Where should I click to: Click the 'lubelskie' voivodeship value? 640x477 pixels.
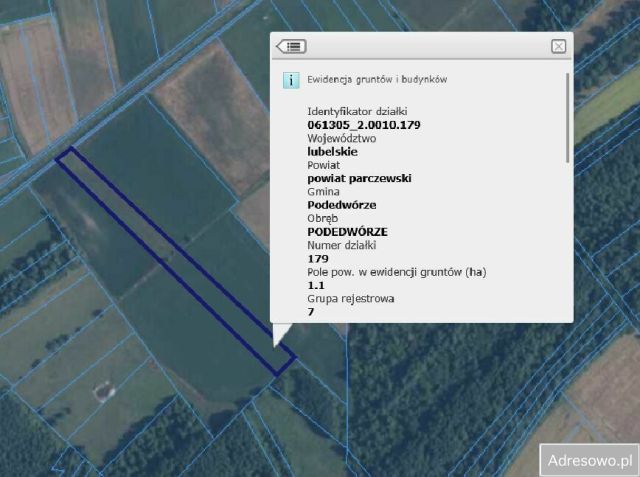click(x=332, y=152)
